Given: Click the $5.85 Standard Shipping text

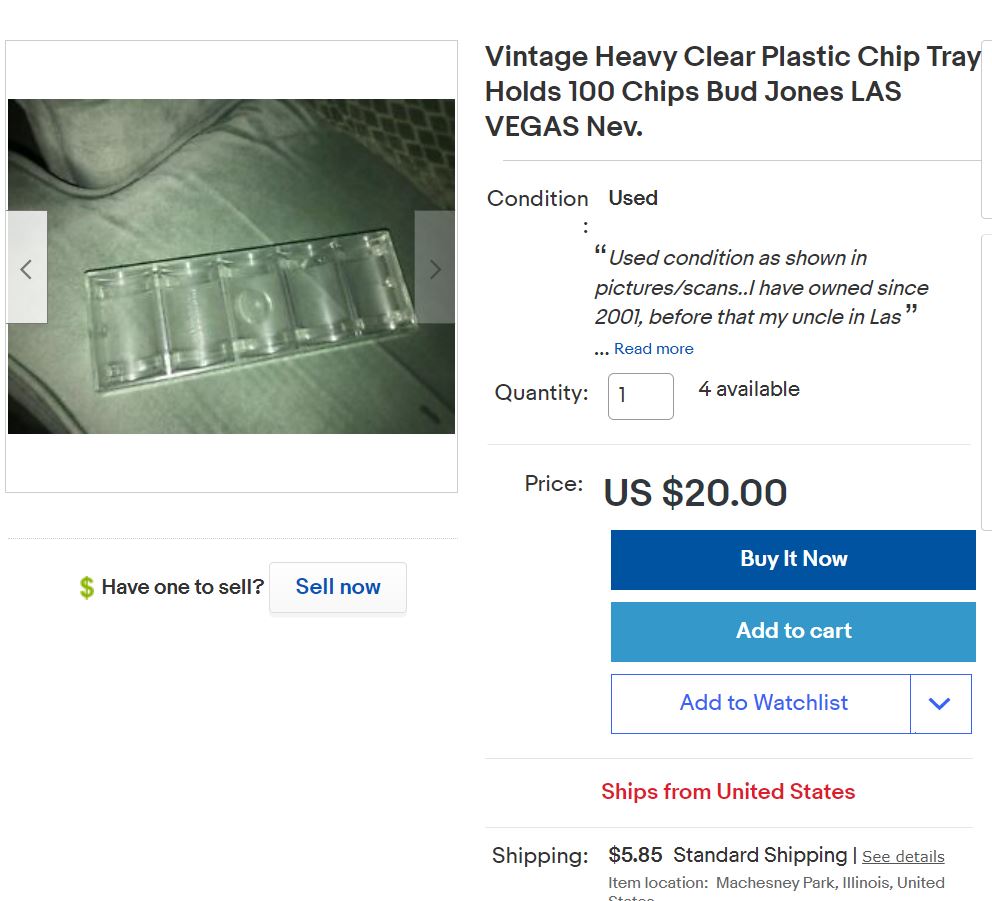Looking at the screenshot, I should tap(727, 856).
